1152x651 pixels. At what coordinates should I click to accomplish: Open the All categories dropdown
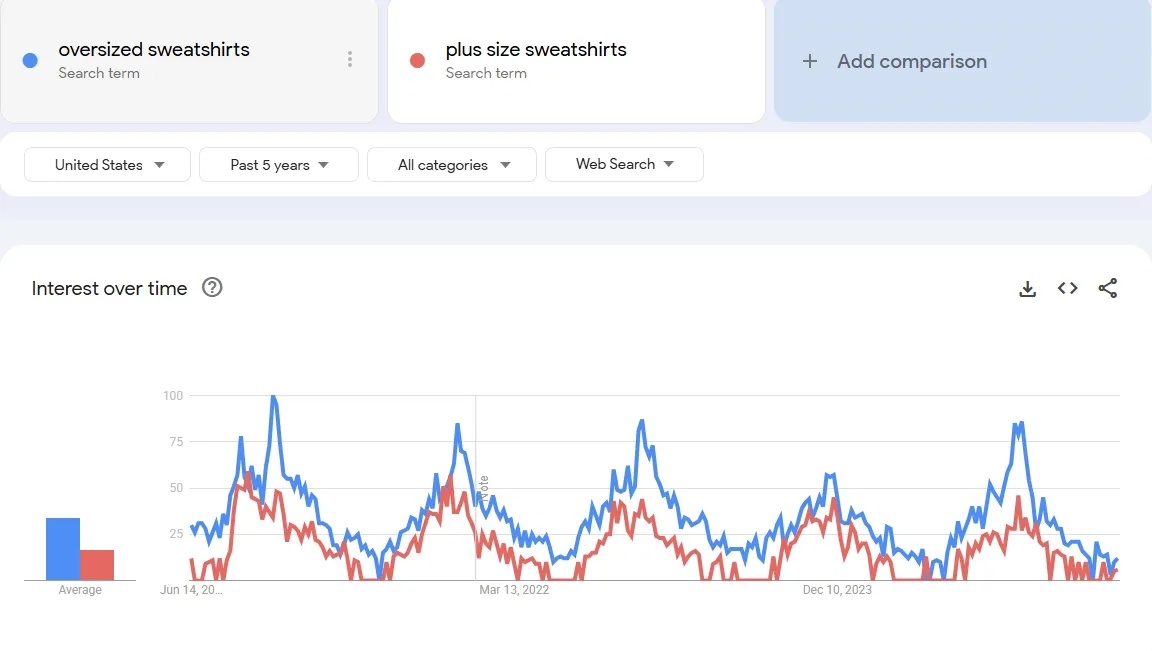(451, 164)
